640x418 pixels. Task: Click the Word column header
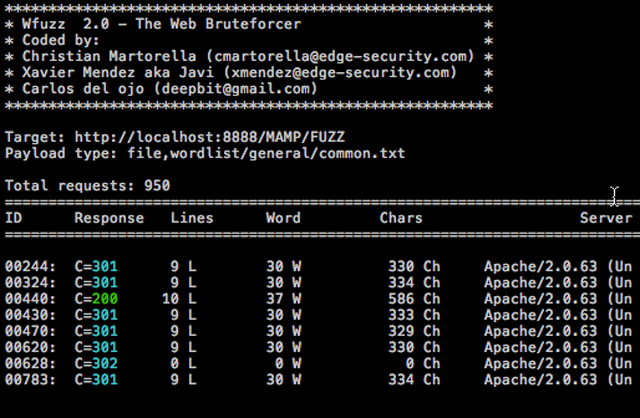tap(283, 218)
